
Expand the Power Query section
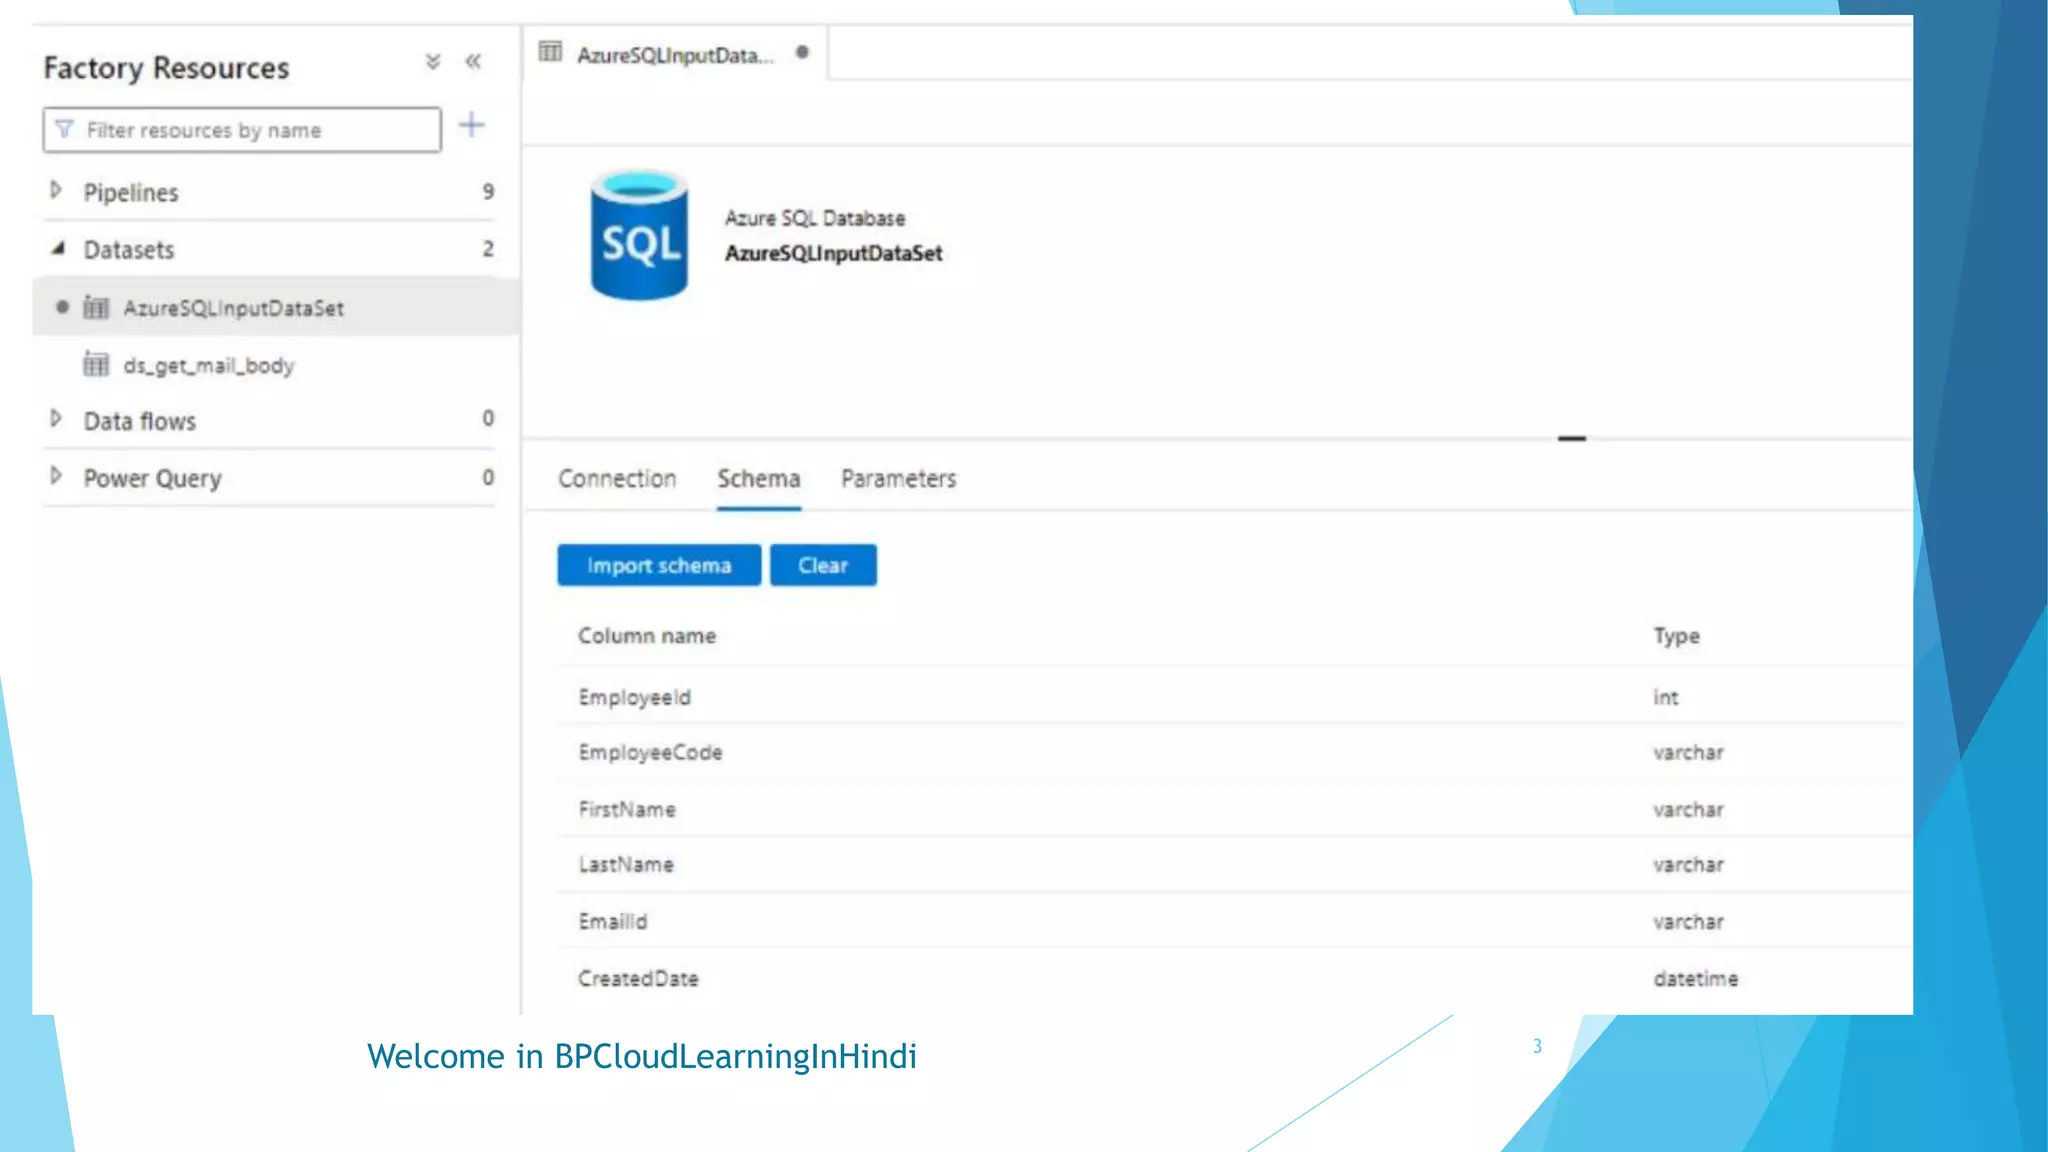coord(56,475)
